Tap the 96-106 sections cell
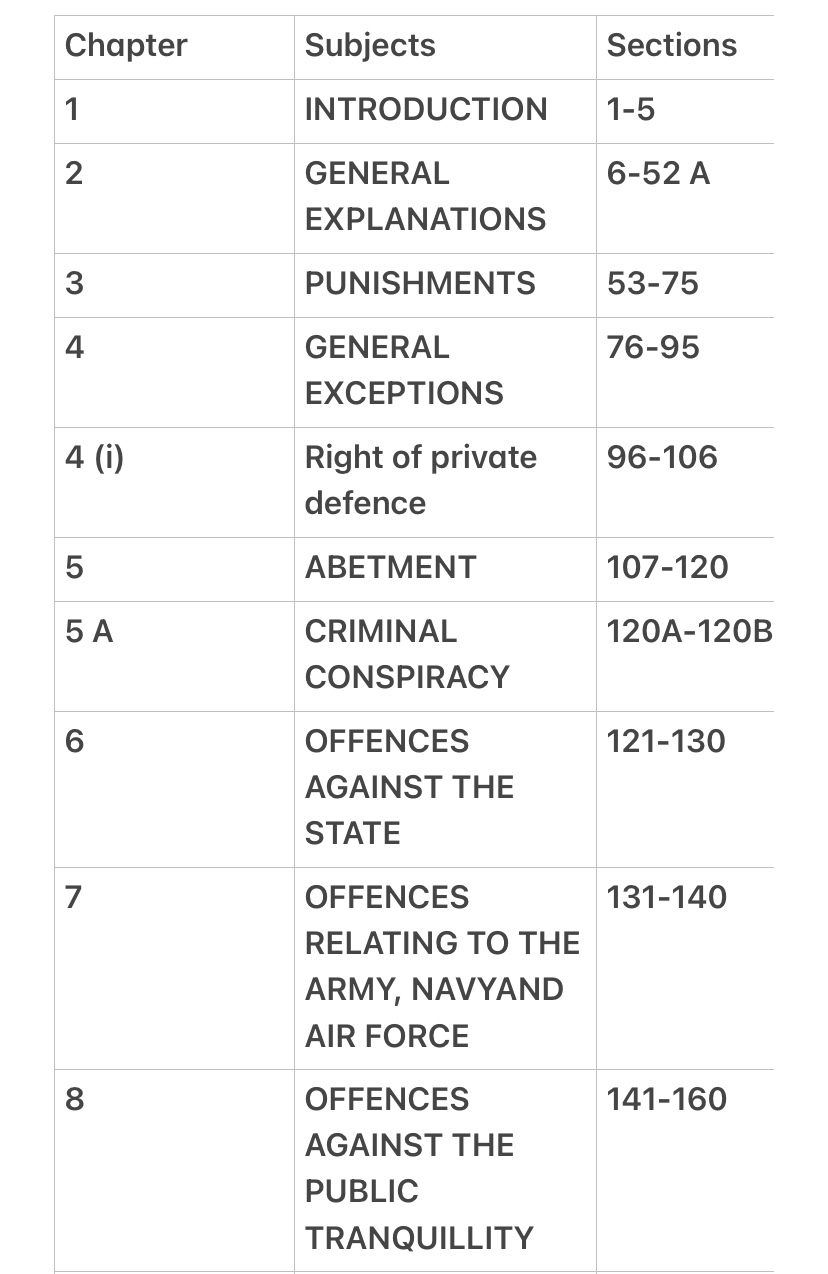This screenshot has height=1274, width=828. (662, 458)
